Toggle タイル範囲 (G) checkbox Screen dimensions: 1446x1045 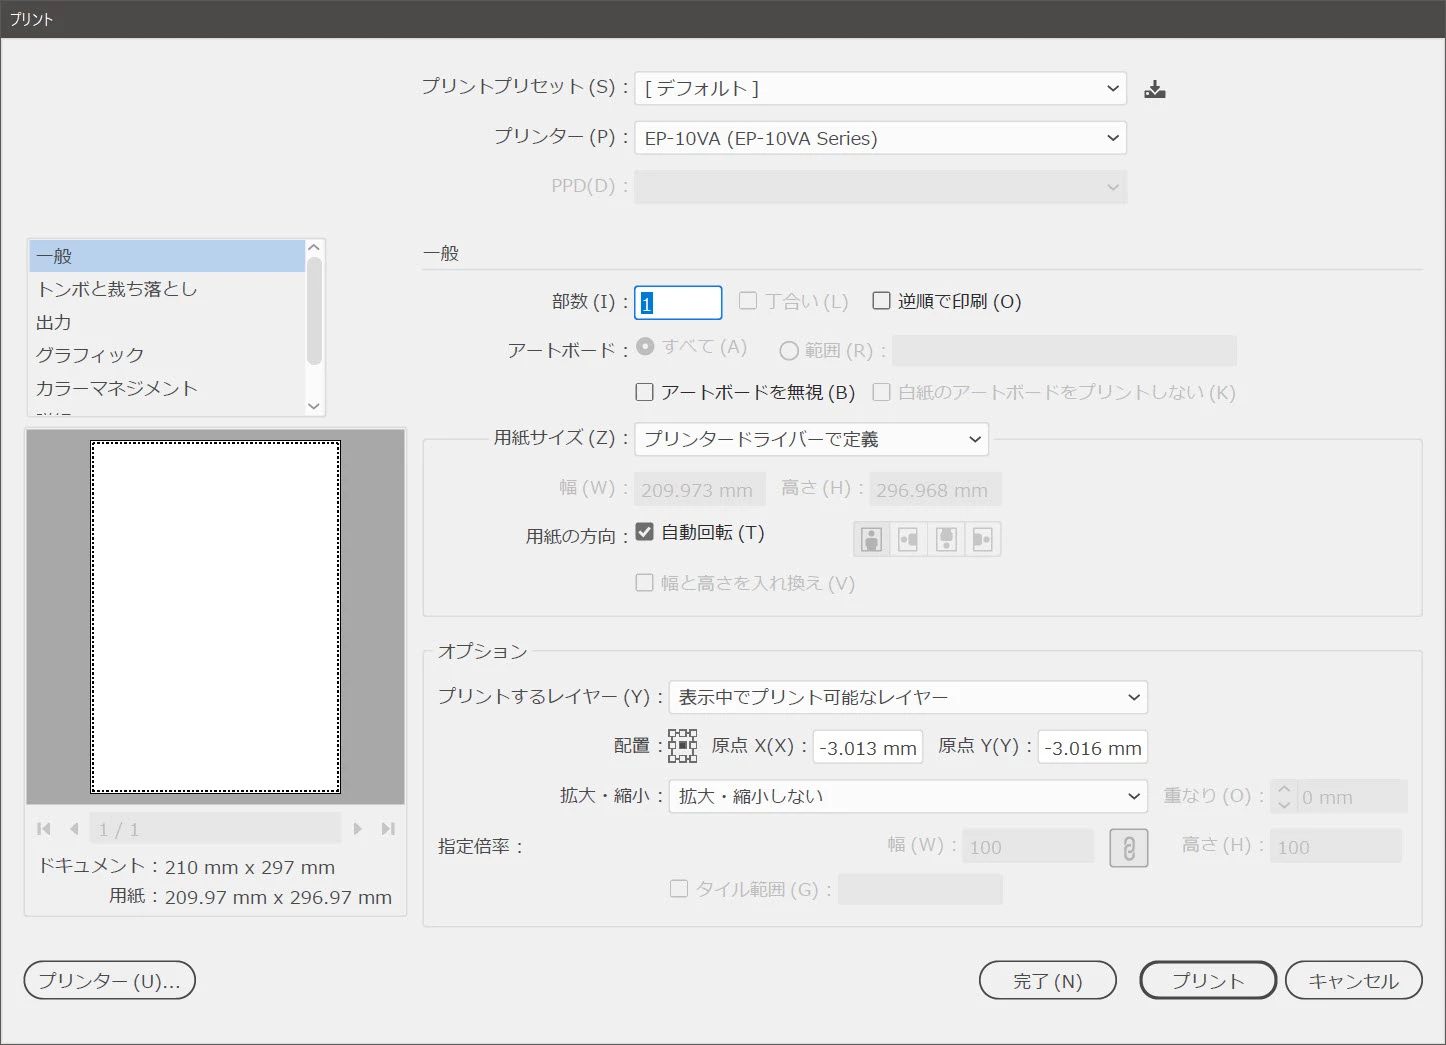(x=679, y=888)
